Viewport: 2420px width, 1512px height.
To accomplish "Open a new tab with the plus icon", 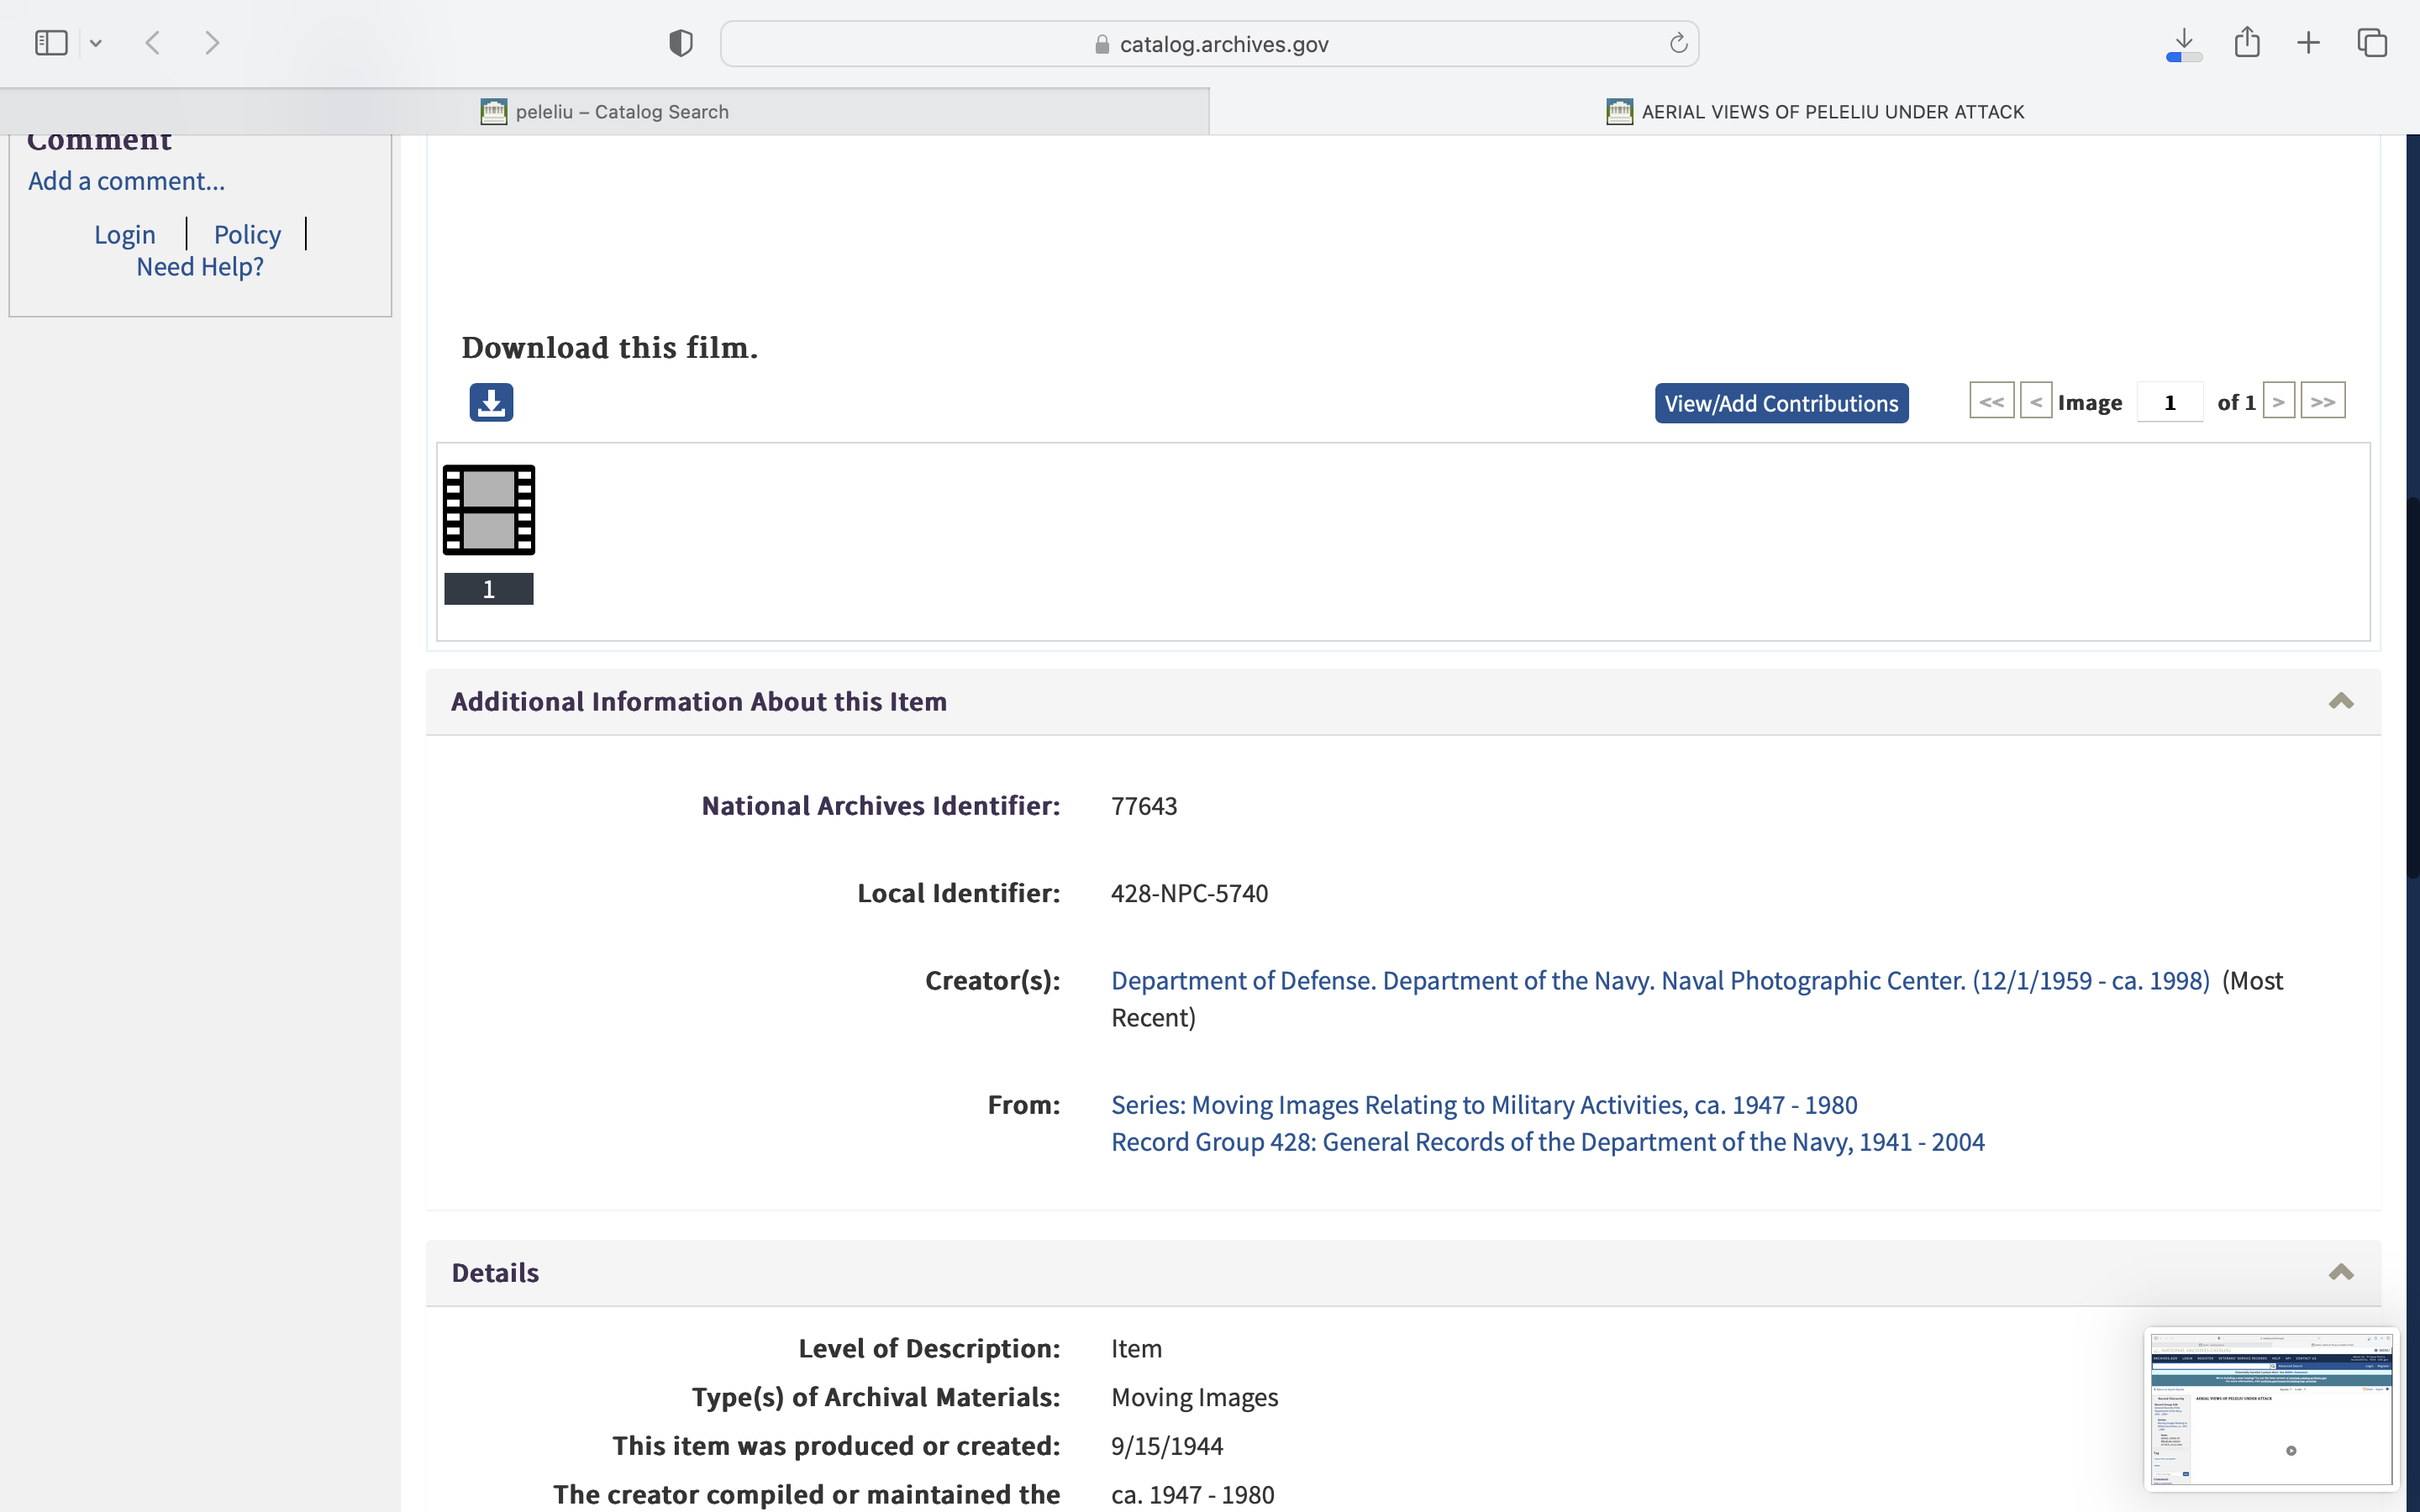I will tap(2308, 43).
